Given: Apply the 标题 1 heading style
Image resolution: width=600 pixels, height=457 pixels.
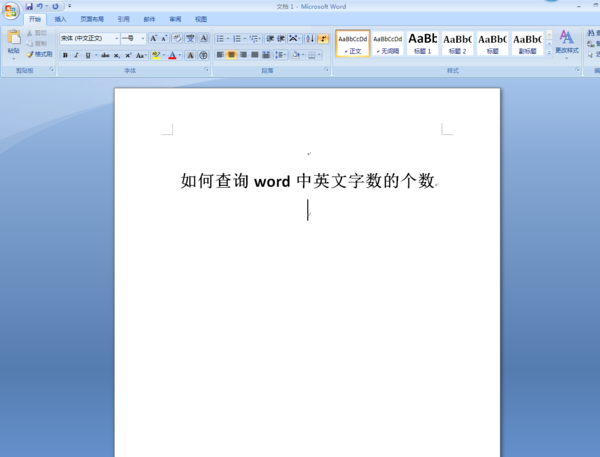Looking at the screenshot, I should [422, 43].
